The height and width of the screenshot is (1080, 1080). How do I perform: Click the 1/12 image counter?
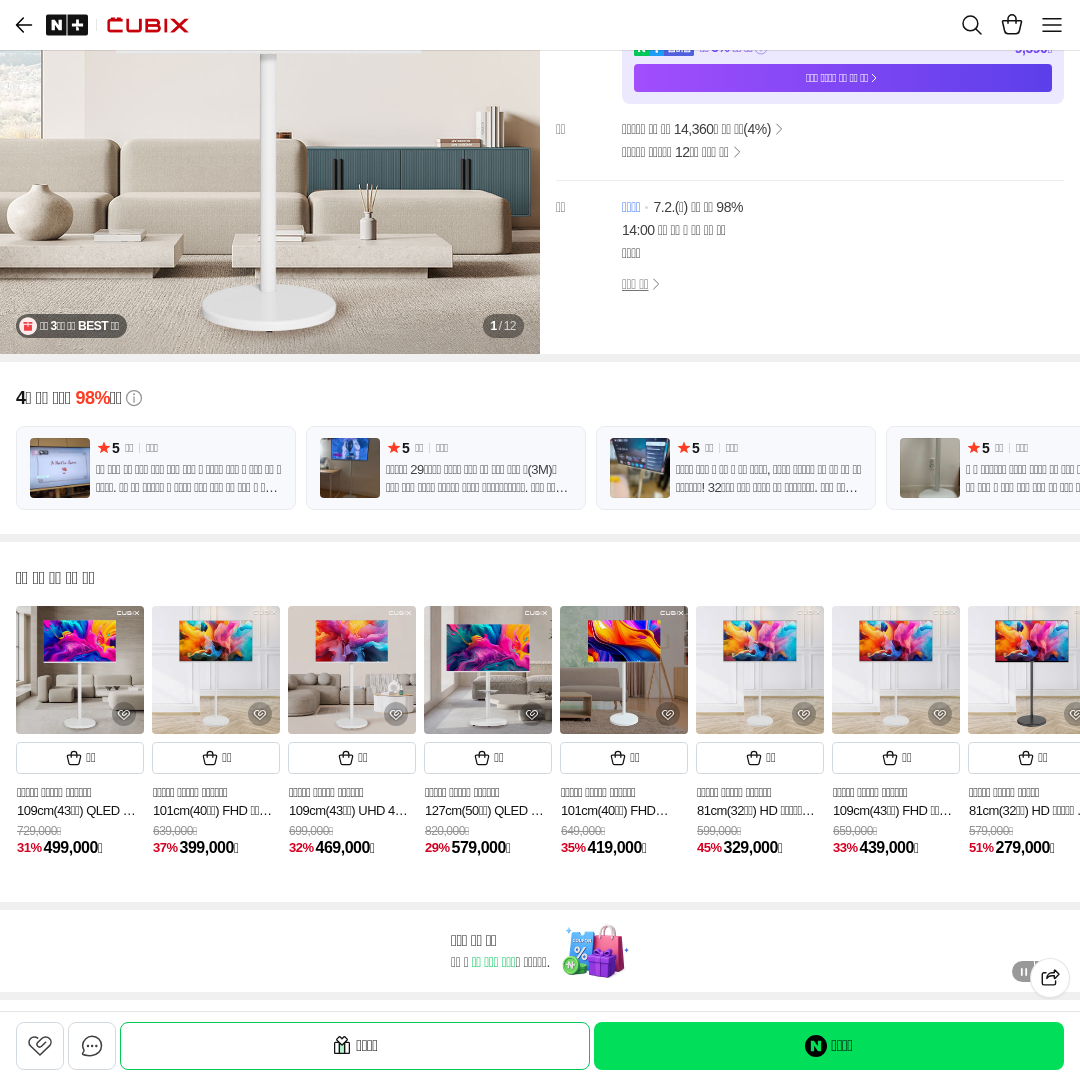coord(503,326)
